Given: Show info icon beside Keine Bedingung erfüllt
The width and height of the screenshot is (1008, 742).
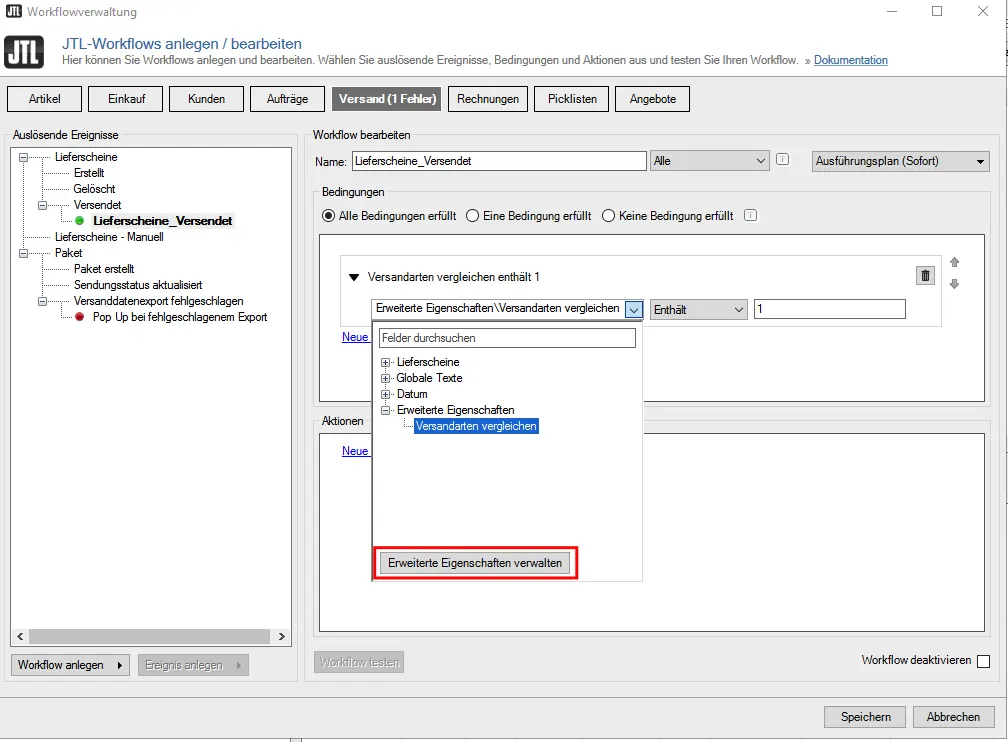Looking at the screenshot, I should pos(750,215).
